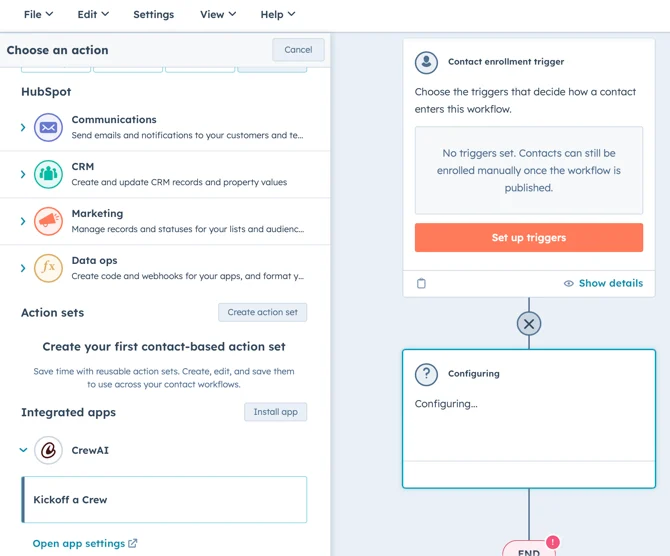Click the contact enrollment trigger person icon

click(x=426, y=62)
